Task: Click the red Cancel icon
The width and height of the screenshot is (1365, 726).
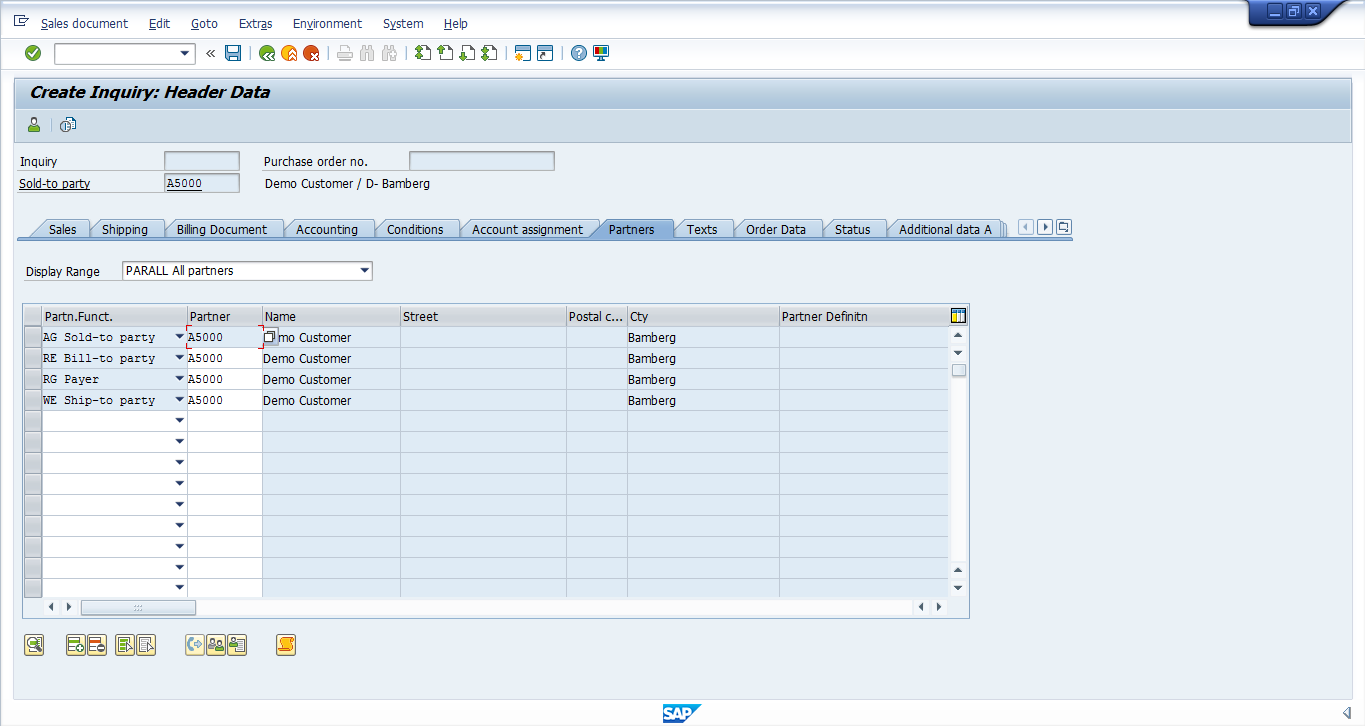Action: pos(311,53)
